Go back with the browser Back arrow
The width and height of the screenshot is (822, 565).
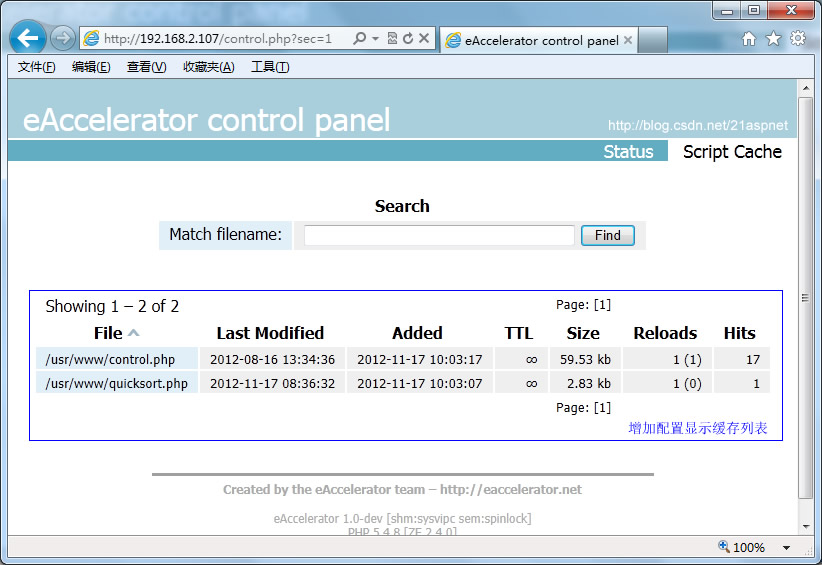[28, 38]
